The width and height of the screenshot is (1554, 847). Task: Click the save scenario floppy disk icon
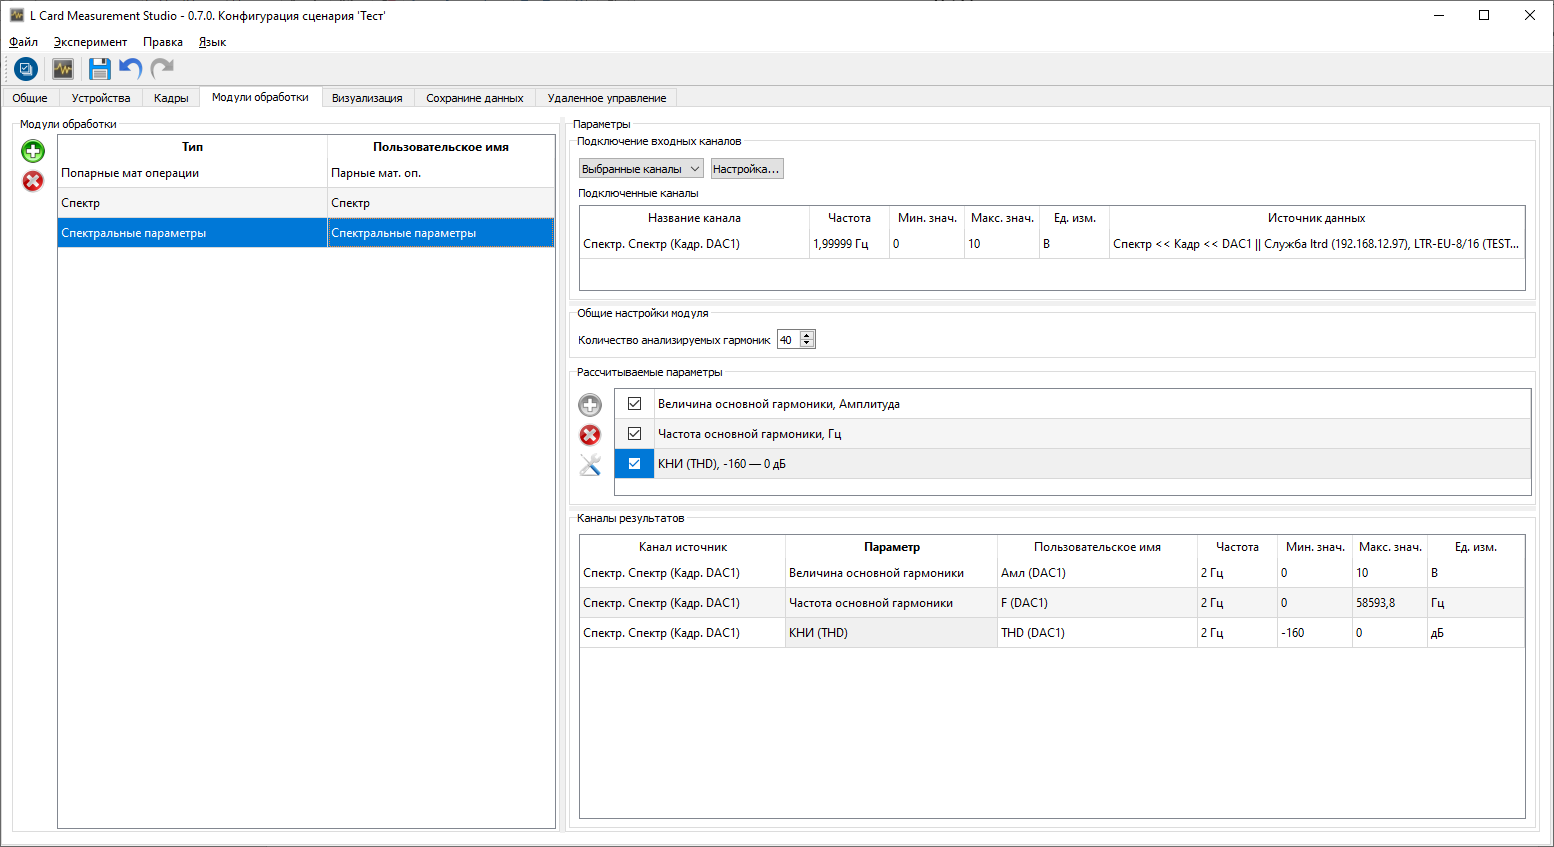pyautogui.click(x=99, y=68)
